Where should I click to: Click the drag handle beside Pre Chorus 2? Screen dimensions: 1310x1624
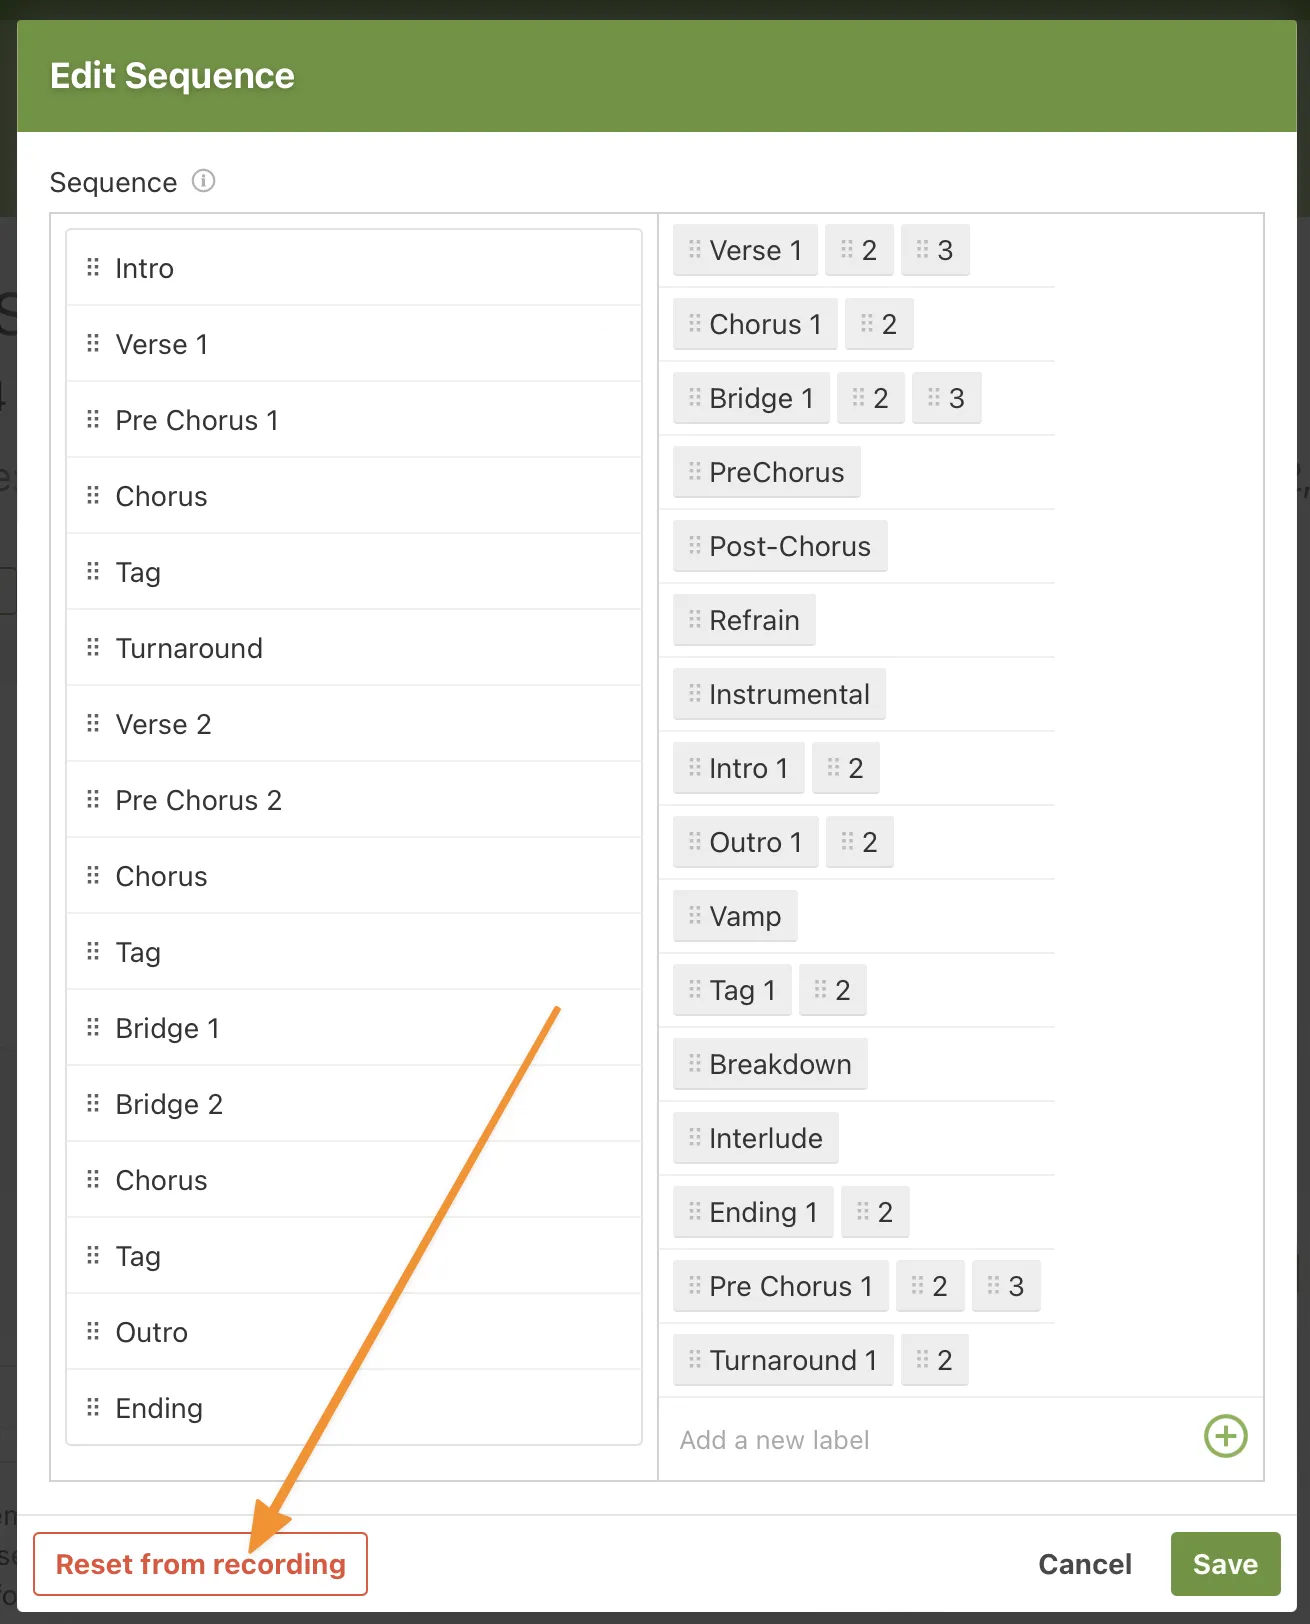click(x=93, y=799)
